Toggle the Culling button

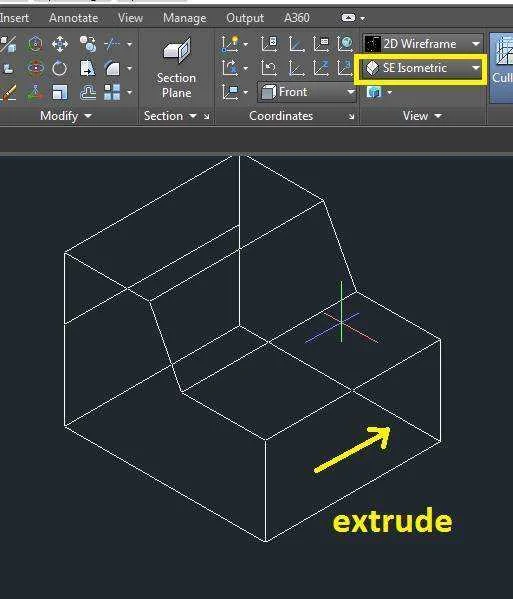[x=503, y=67]
